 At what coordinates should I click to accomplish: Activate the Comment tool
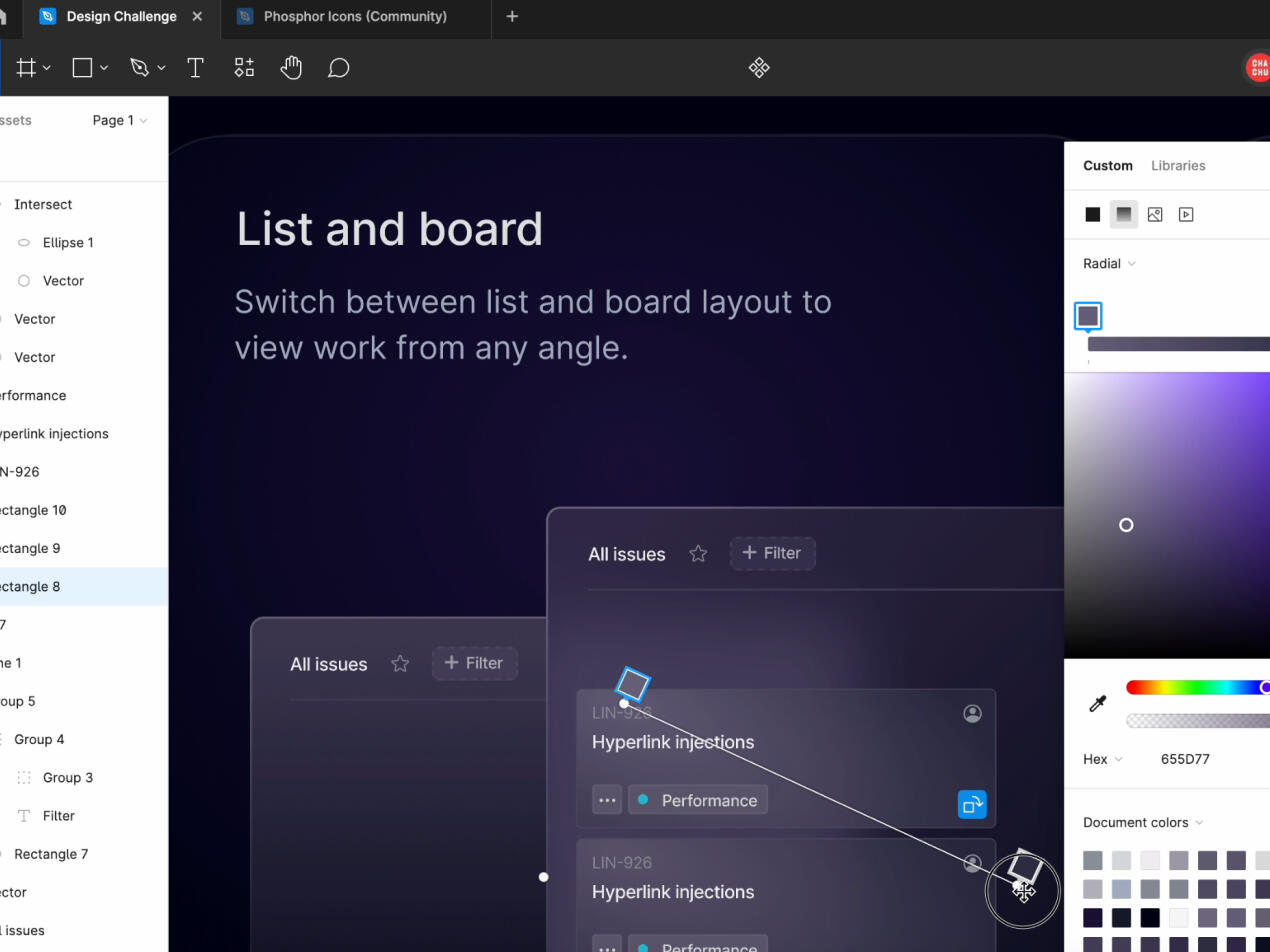339,68
